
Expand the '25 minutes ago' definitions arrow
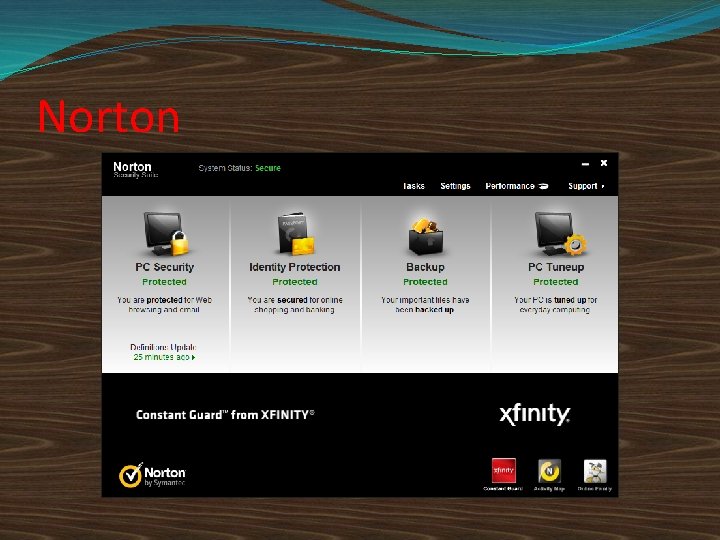(194, 357)
